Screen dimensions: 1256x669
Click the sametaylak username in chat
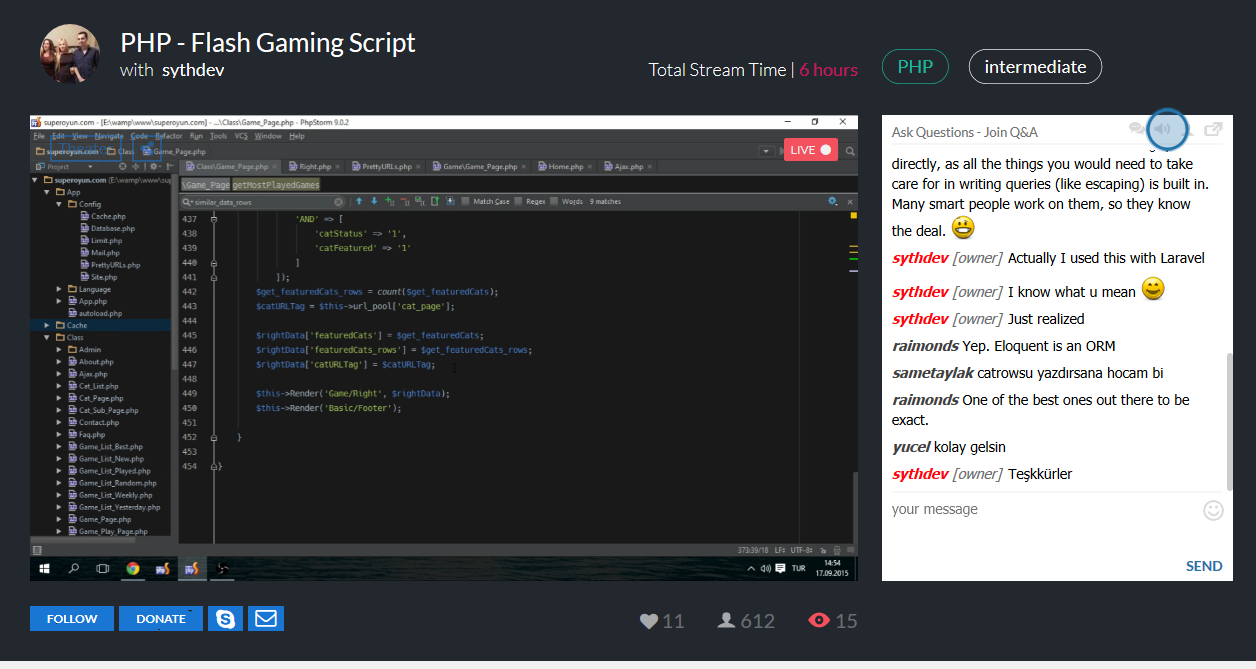932,373
